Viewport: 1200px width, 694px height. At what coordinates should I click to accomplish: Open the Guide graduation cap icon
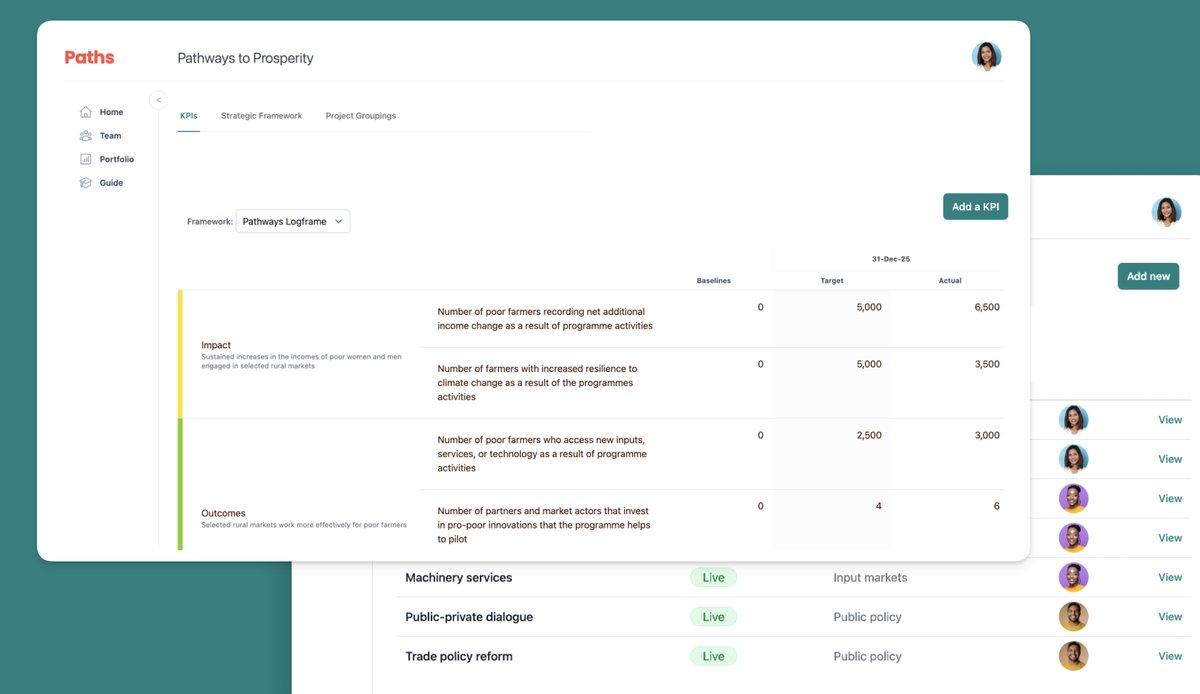coord(86,183)
